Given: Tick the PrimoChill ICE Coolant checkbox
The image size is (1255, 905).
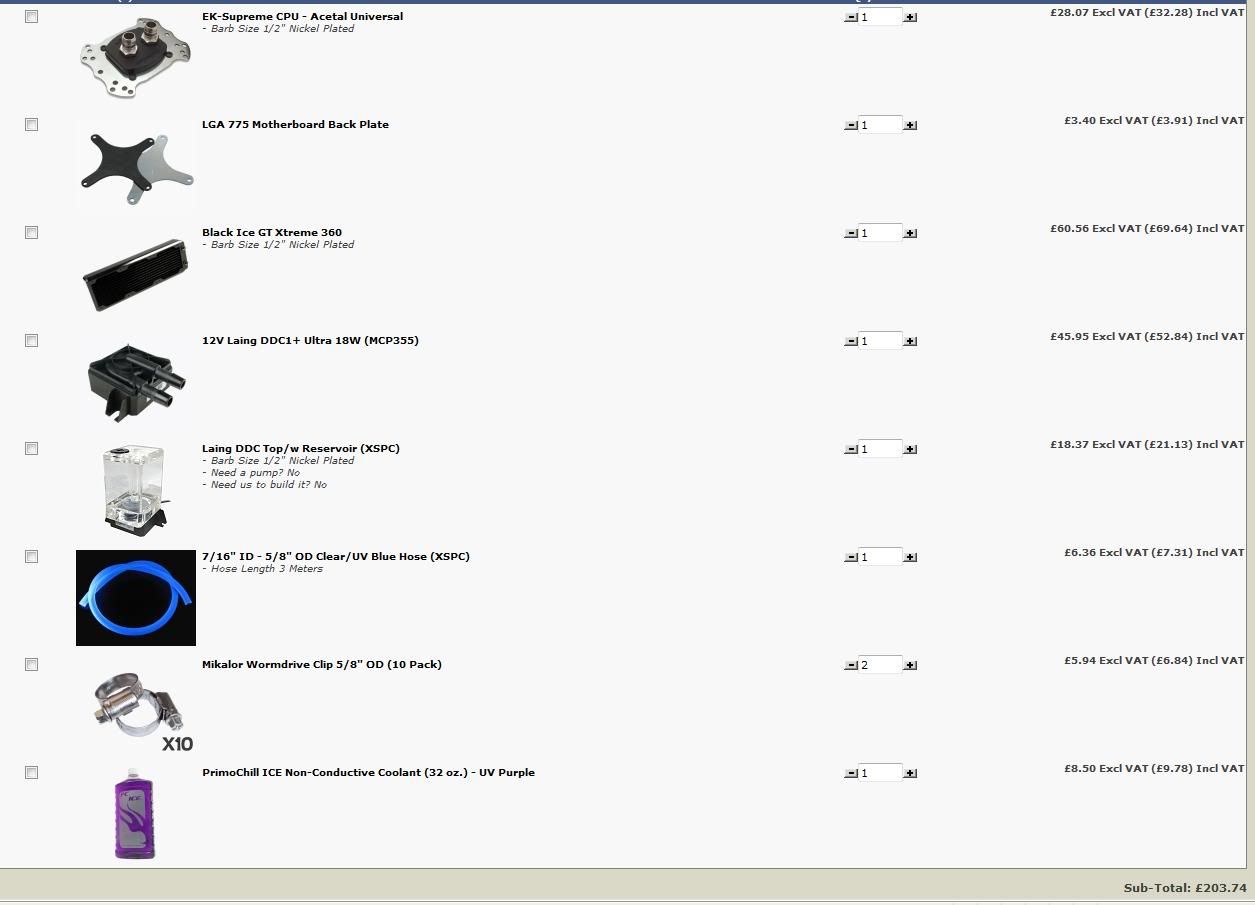Looking at the screenshot, I should point(31,773).
